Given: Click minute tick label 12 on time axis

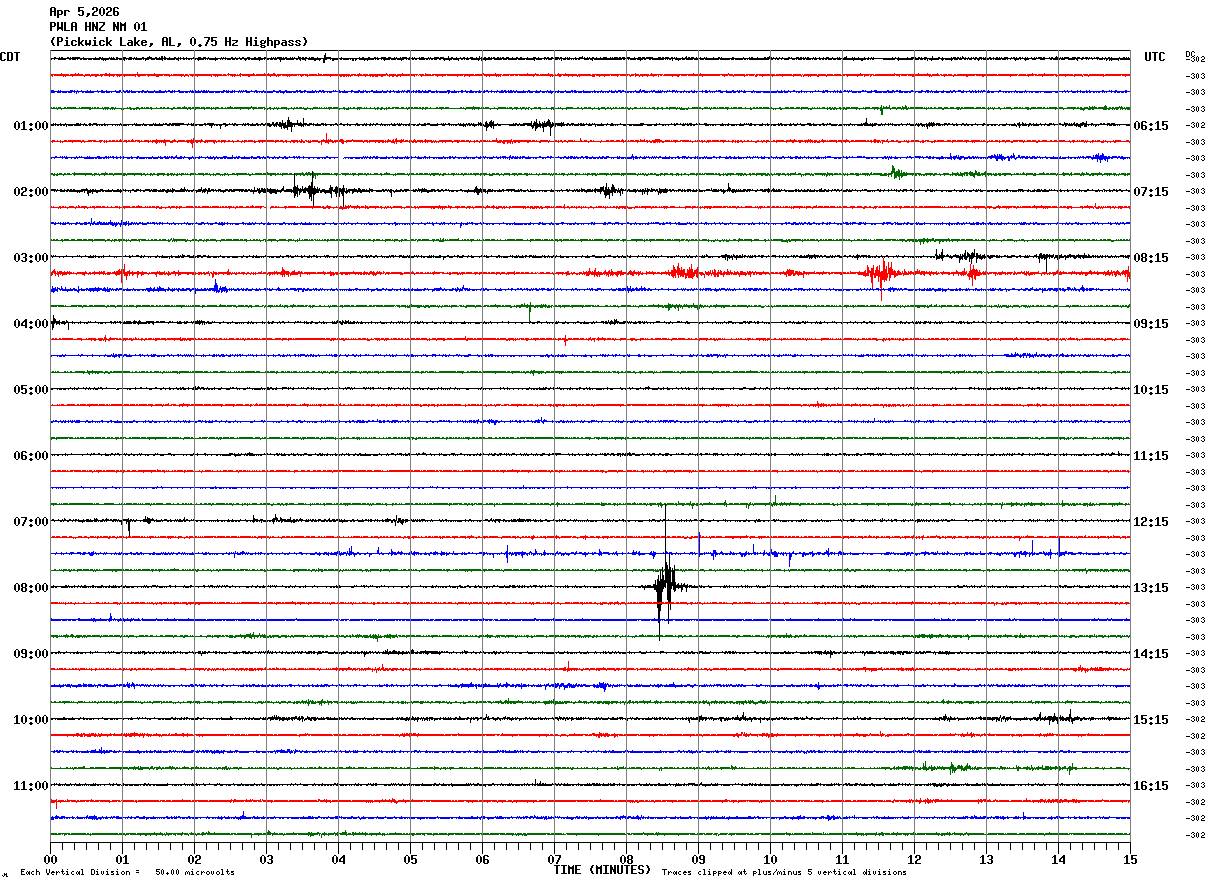Looking at the screenshot, I should click(x=914, y=859).
